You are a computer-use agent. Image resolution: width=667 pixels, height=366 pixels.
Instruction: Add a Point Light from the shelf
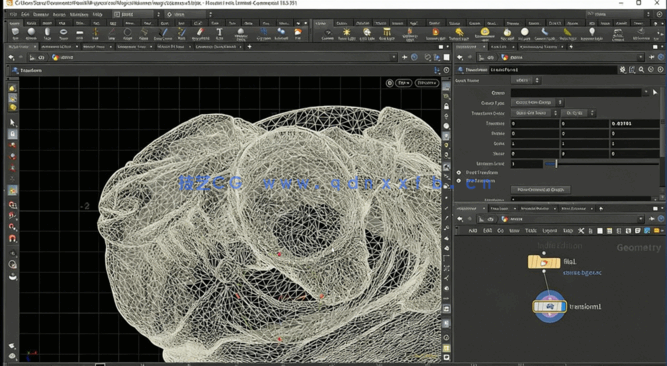point(347,34)
